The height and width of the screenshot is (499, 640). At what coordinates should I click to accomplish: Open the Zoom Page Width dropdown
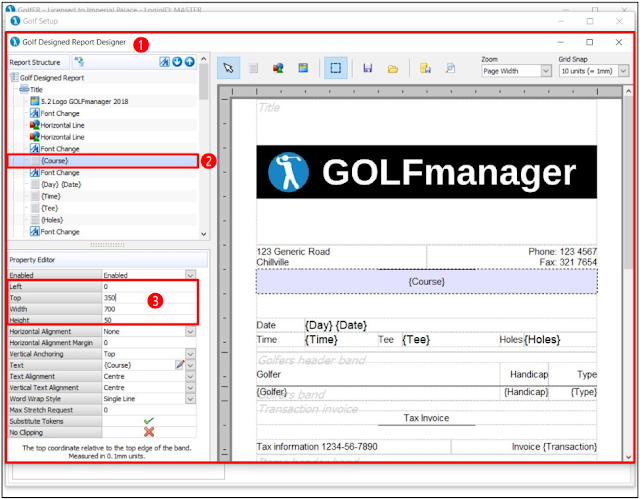tap(546, 71)
